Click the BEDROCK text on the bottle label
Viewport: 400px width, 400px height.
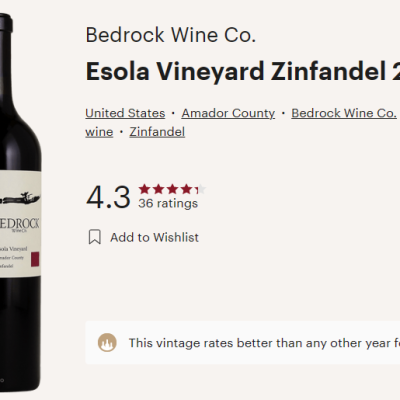point(19,224)
